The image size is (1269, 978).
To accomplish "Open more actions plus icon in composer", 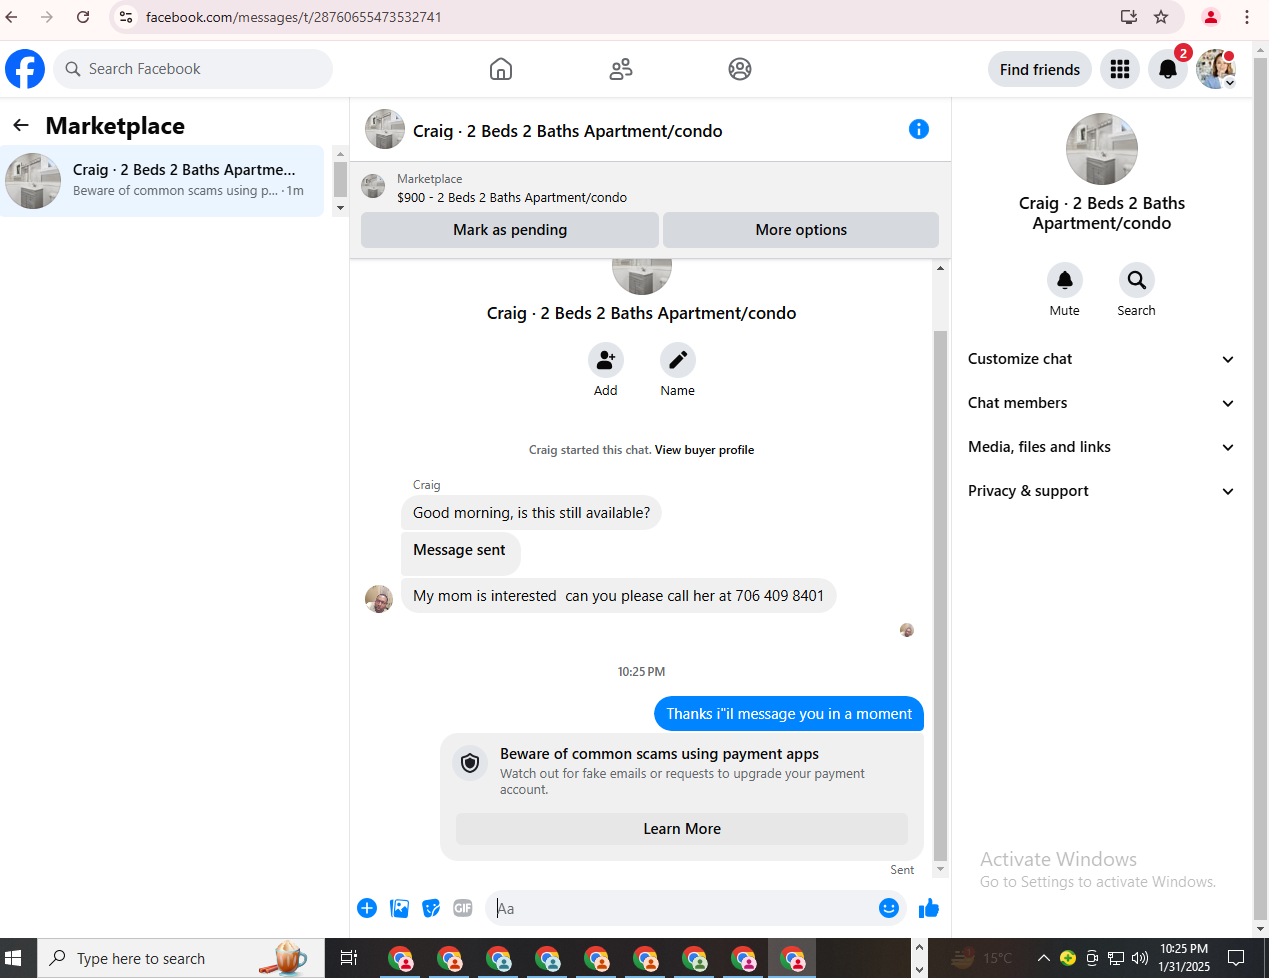I will (367, 908).
